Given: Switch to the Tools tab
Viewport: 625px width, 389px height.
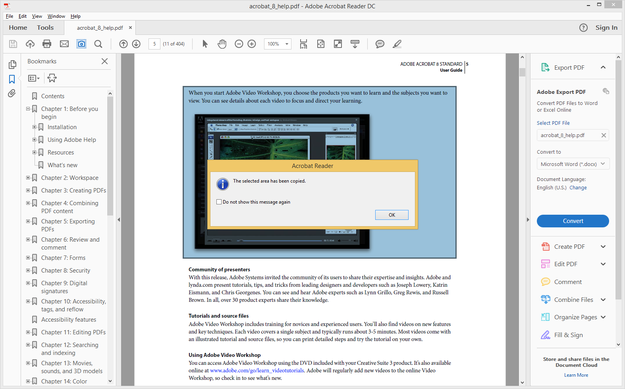Looking at the screenshot, I should [x=45, y=28].
